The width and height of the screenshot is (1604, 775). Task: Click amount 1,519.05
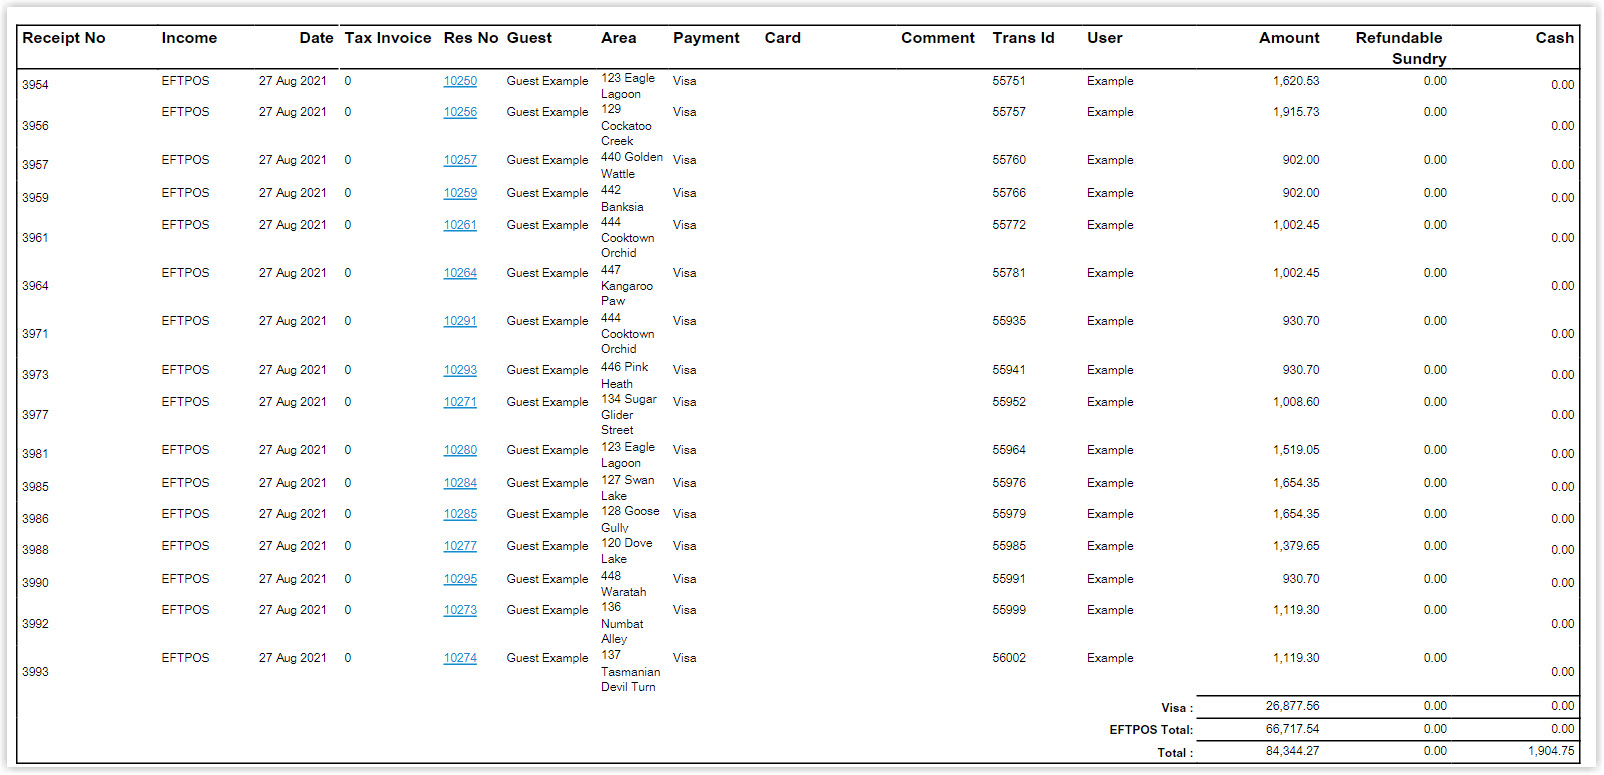point(1296,450)
